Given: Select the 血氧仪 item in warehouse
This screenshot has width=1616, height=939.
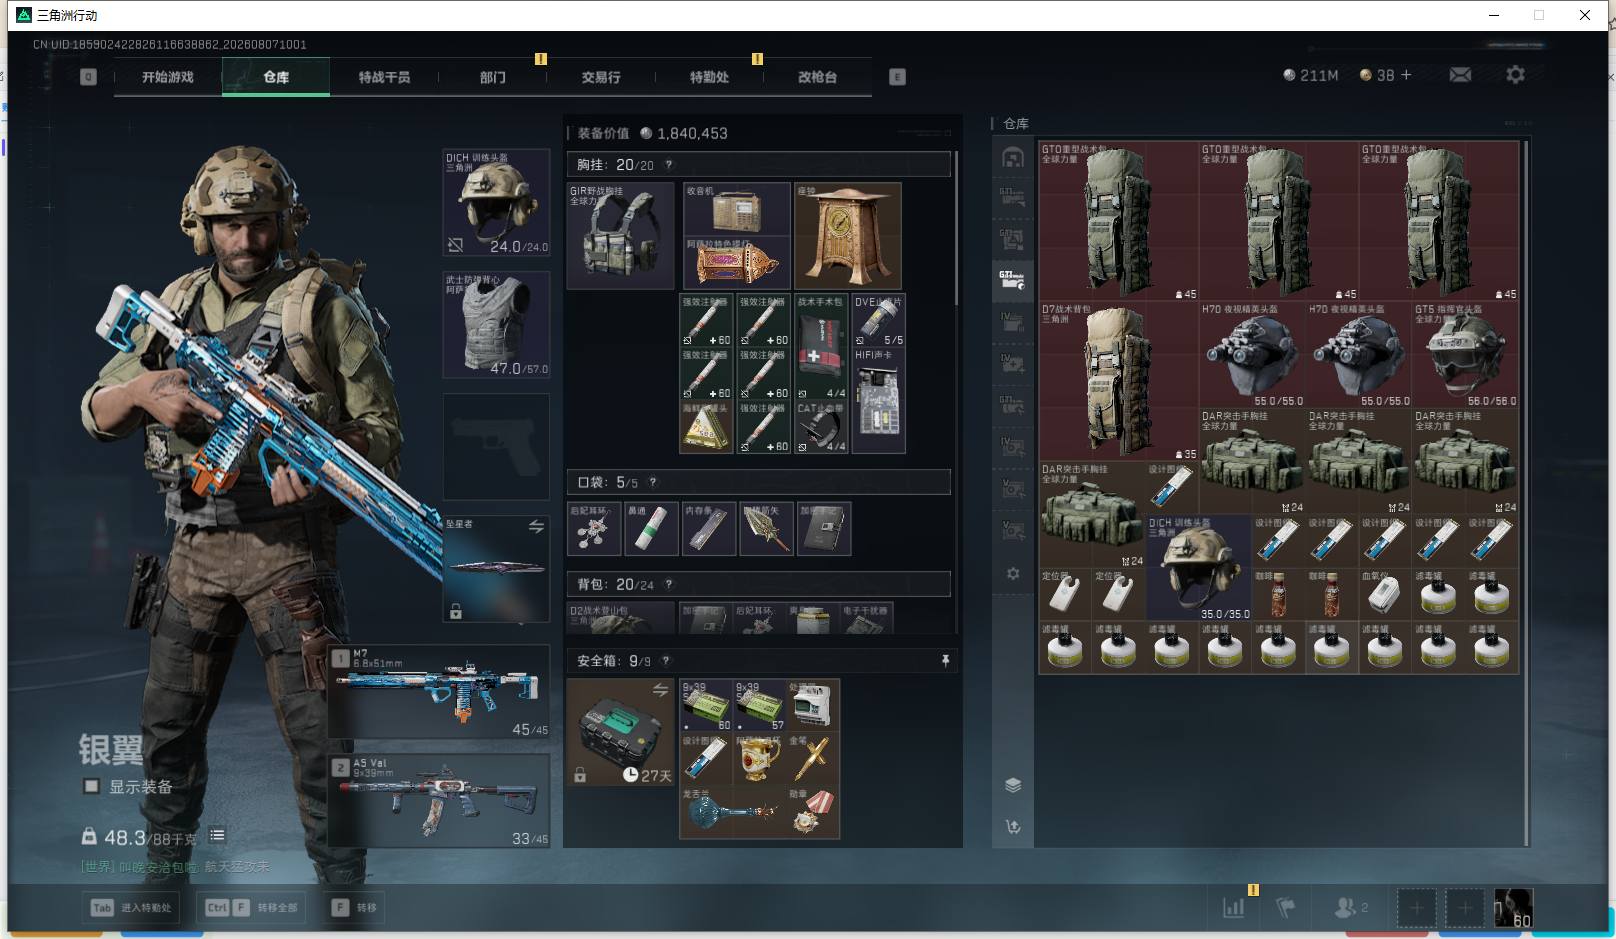Looking at the screenshot, I should coord(1386,594).
